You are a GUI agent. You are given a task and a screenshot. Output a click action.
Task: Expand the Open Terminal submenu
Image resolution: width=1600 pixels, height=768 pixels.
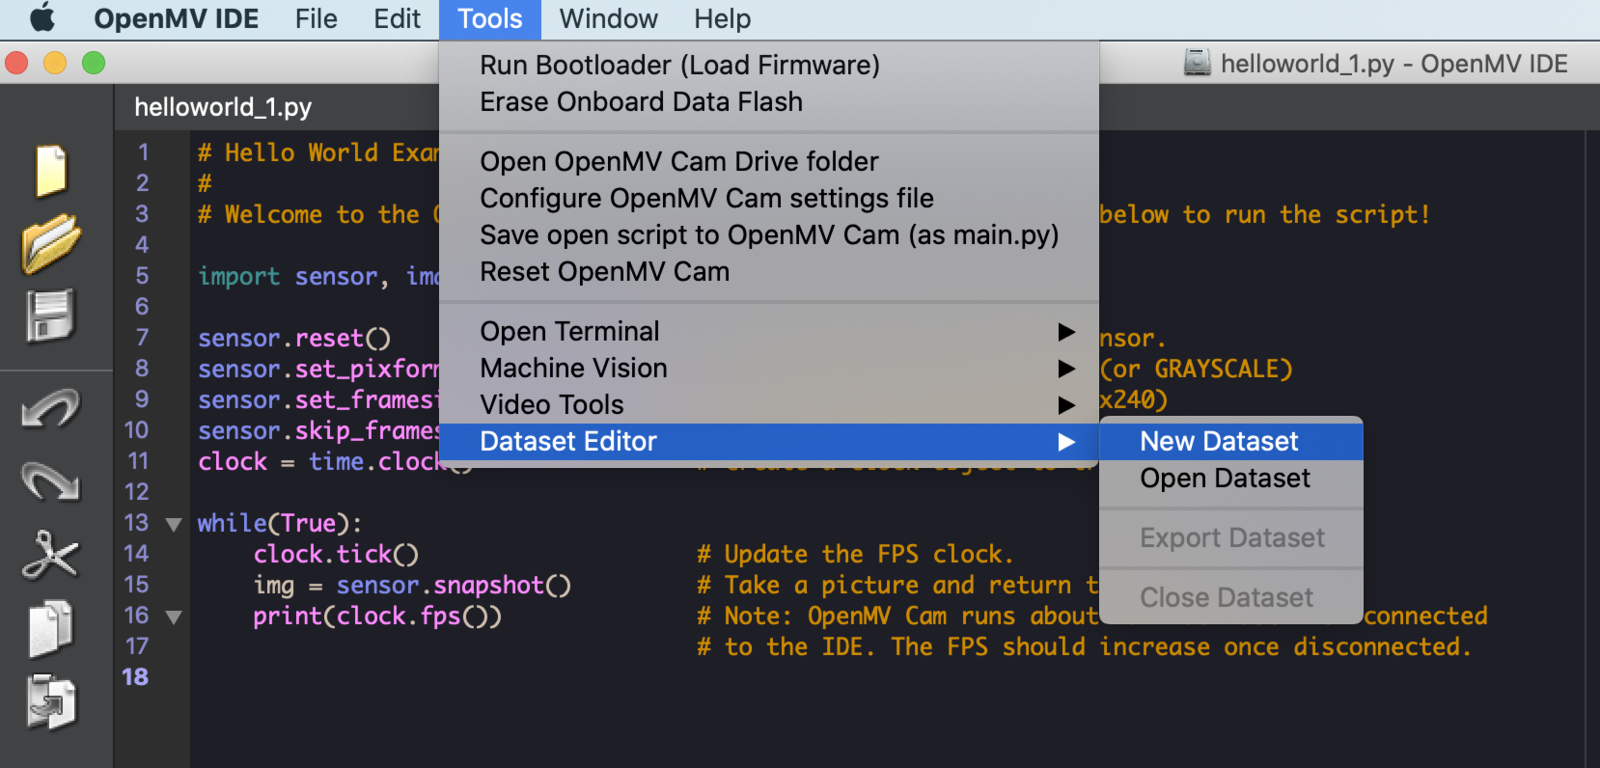pyautogui.click(x=769, y=332)
